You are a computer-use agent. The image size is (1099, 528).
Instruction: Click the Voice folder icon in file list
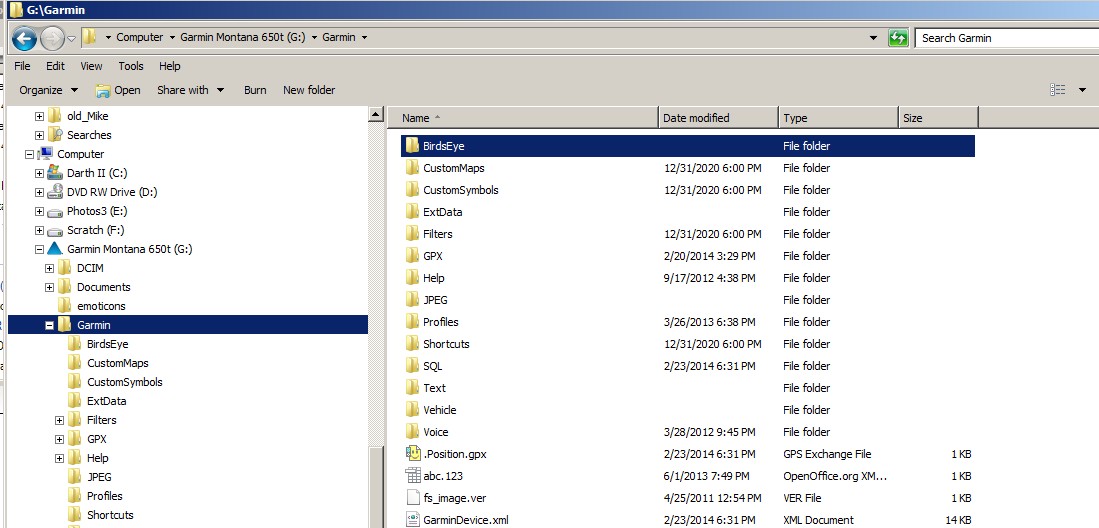(x=412, y=432)
